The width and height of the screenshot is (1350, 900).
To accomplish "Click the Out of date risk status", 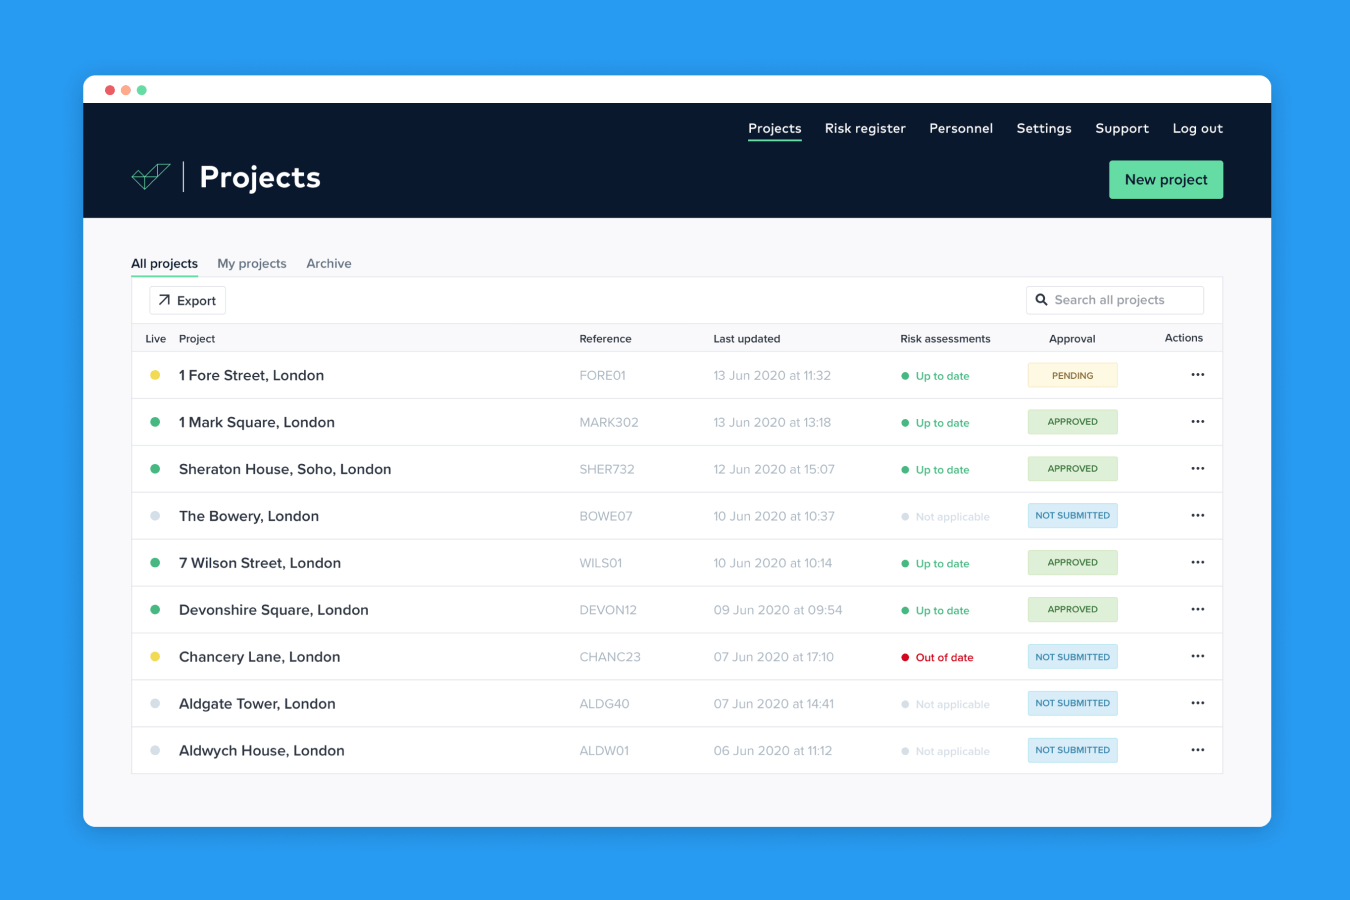I will (x=937, y=658).
